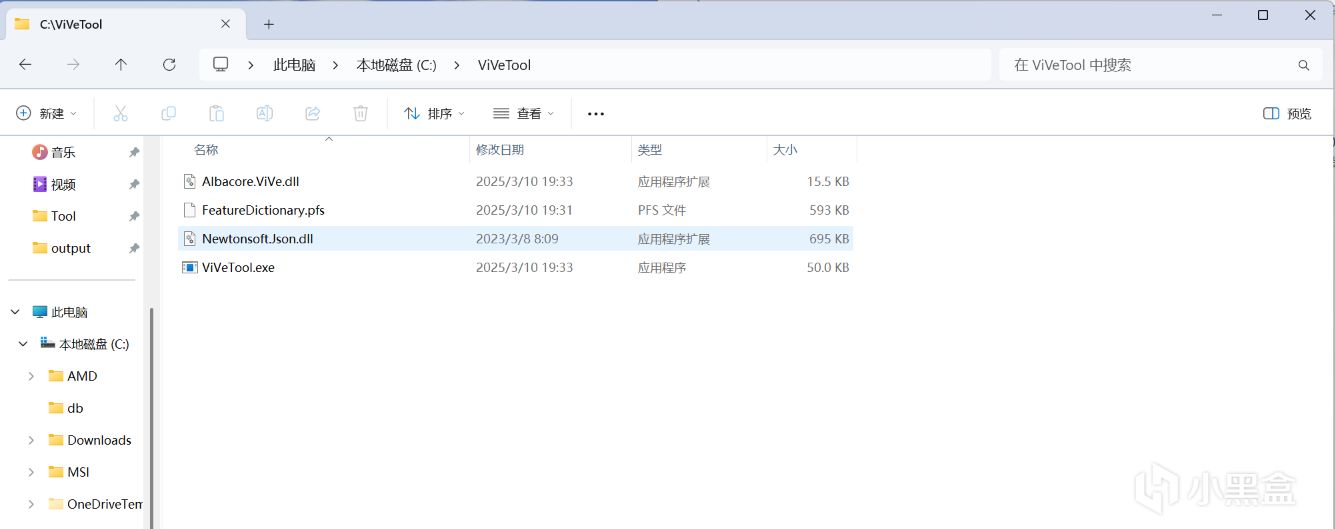The image size is (1335, 529).
Task: Select the MSI folder in tree
Action: (76, 472)
